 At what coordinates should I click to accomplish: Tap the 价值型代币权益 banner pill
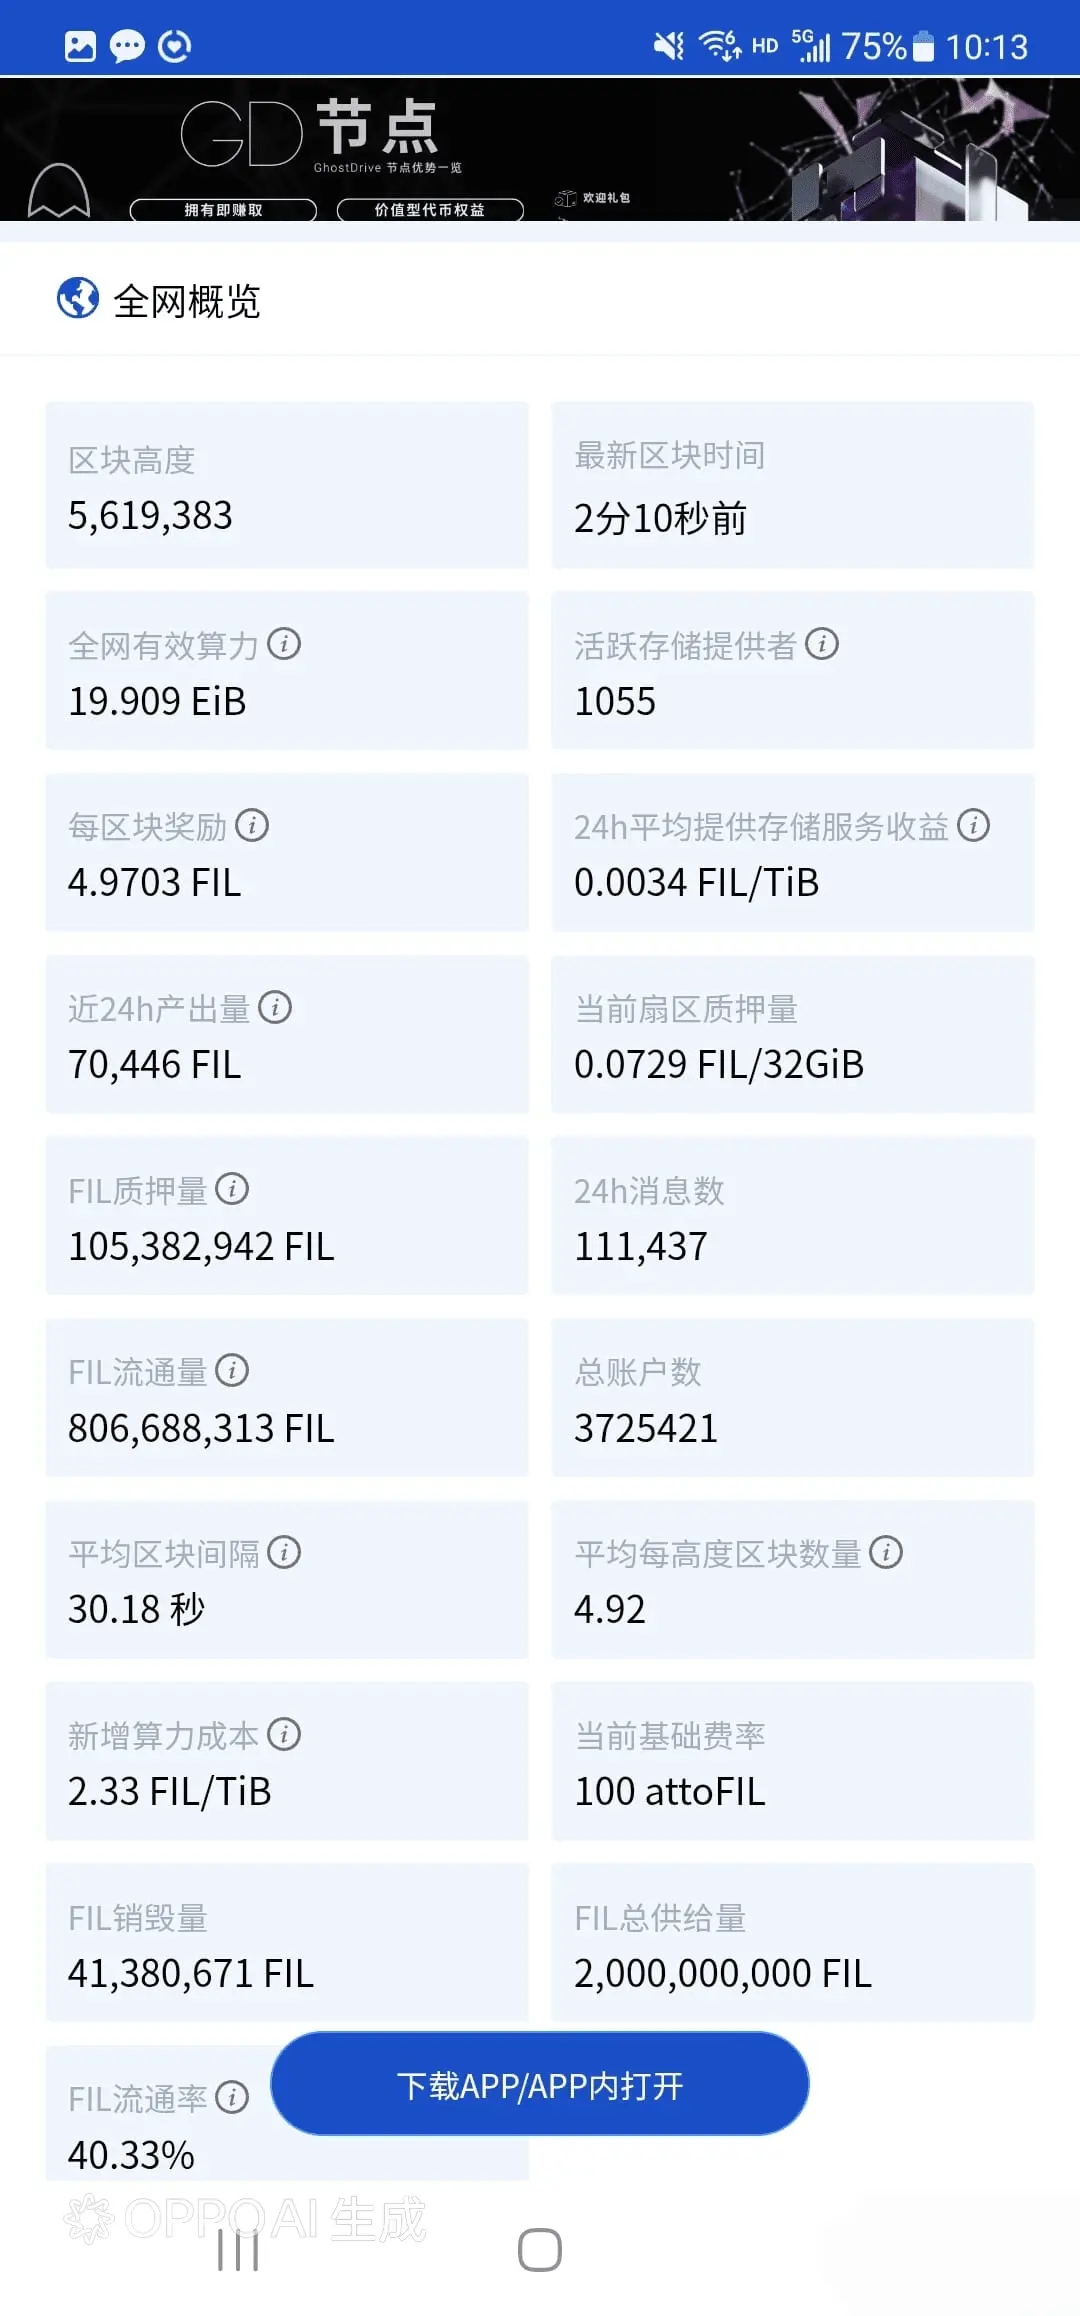(x=430, y=210)
